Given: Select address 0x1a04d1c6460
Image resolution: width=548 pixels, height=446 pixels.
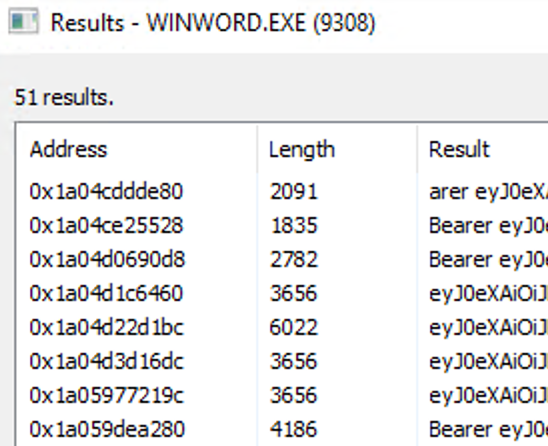Looking at the screenshot, I should click(106, 293).
